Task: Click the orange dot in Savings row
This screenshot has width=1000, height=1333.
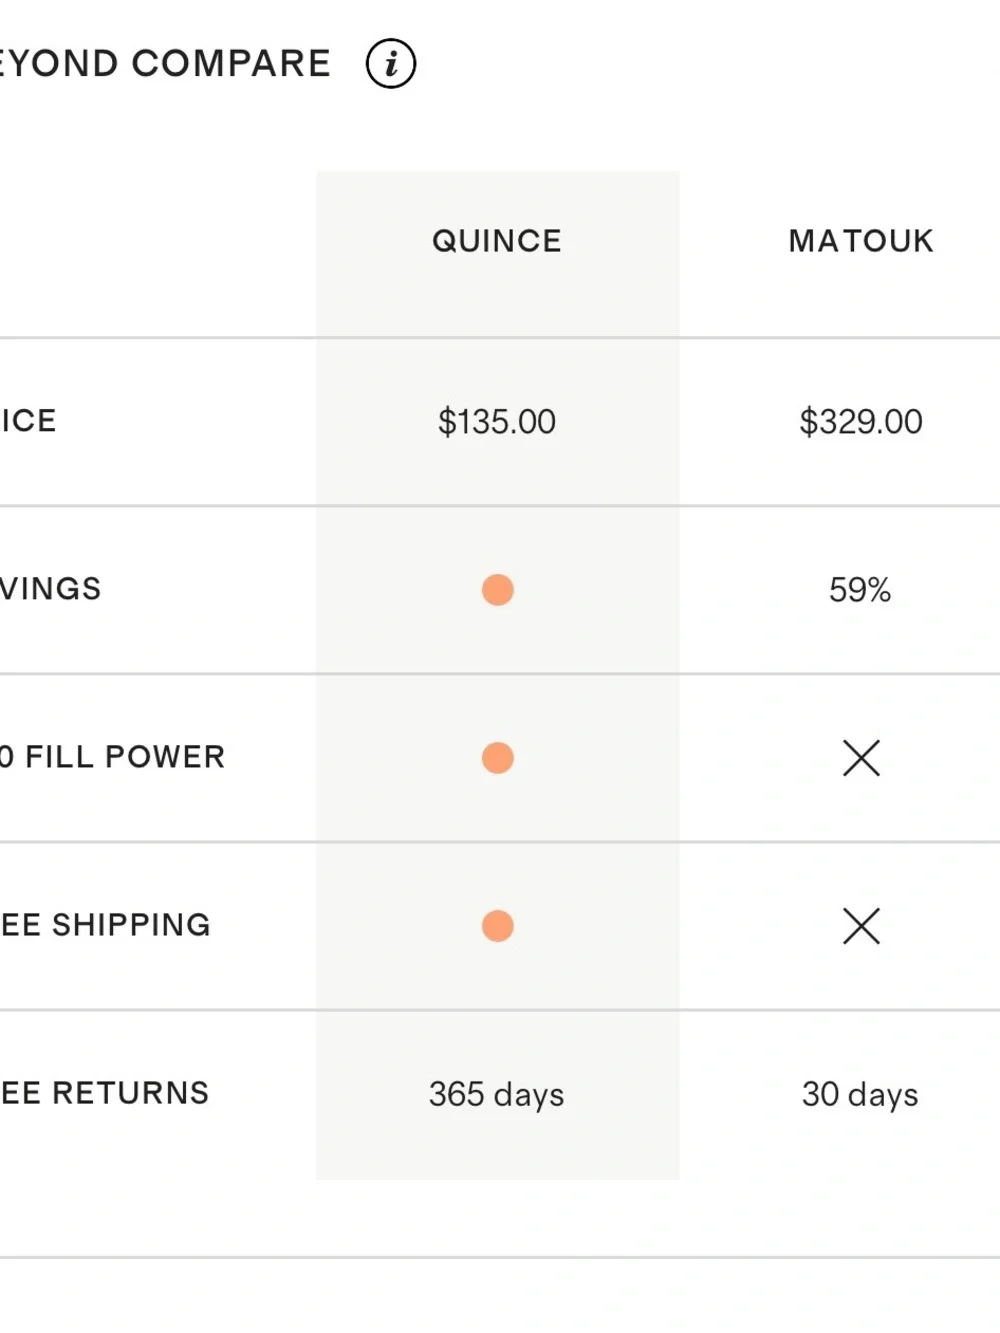Action: coord(497,590)
